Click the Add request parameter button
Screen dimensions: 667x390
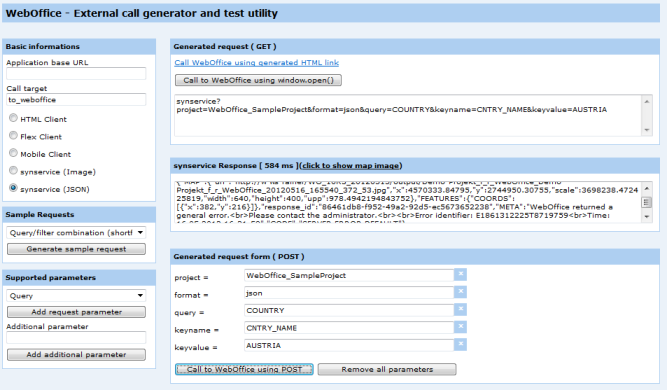(x=76, y=312)
